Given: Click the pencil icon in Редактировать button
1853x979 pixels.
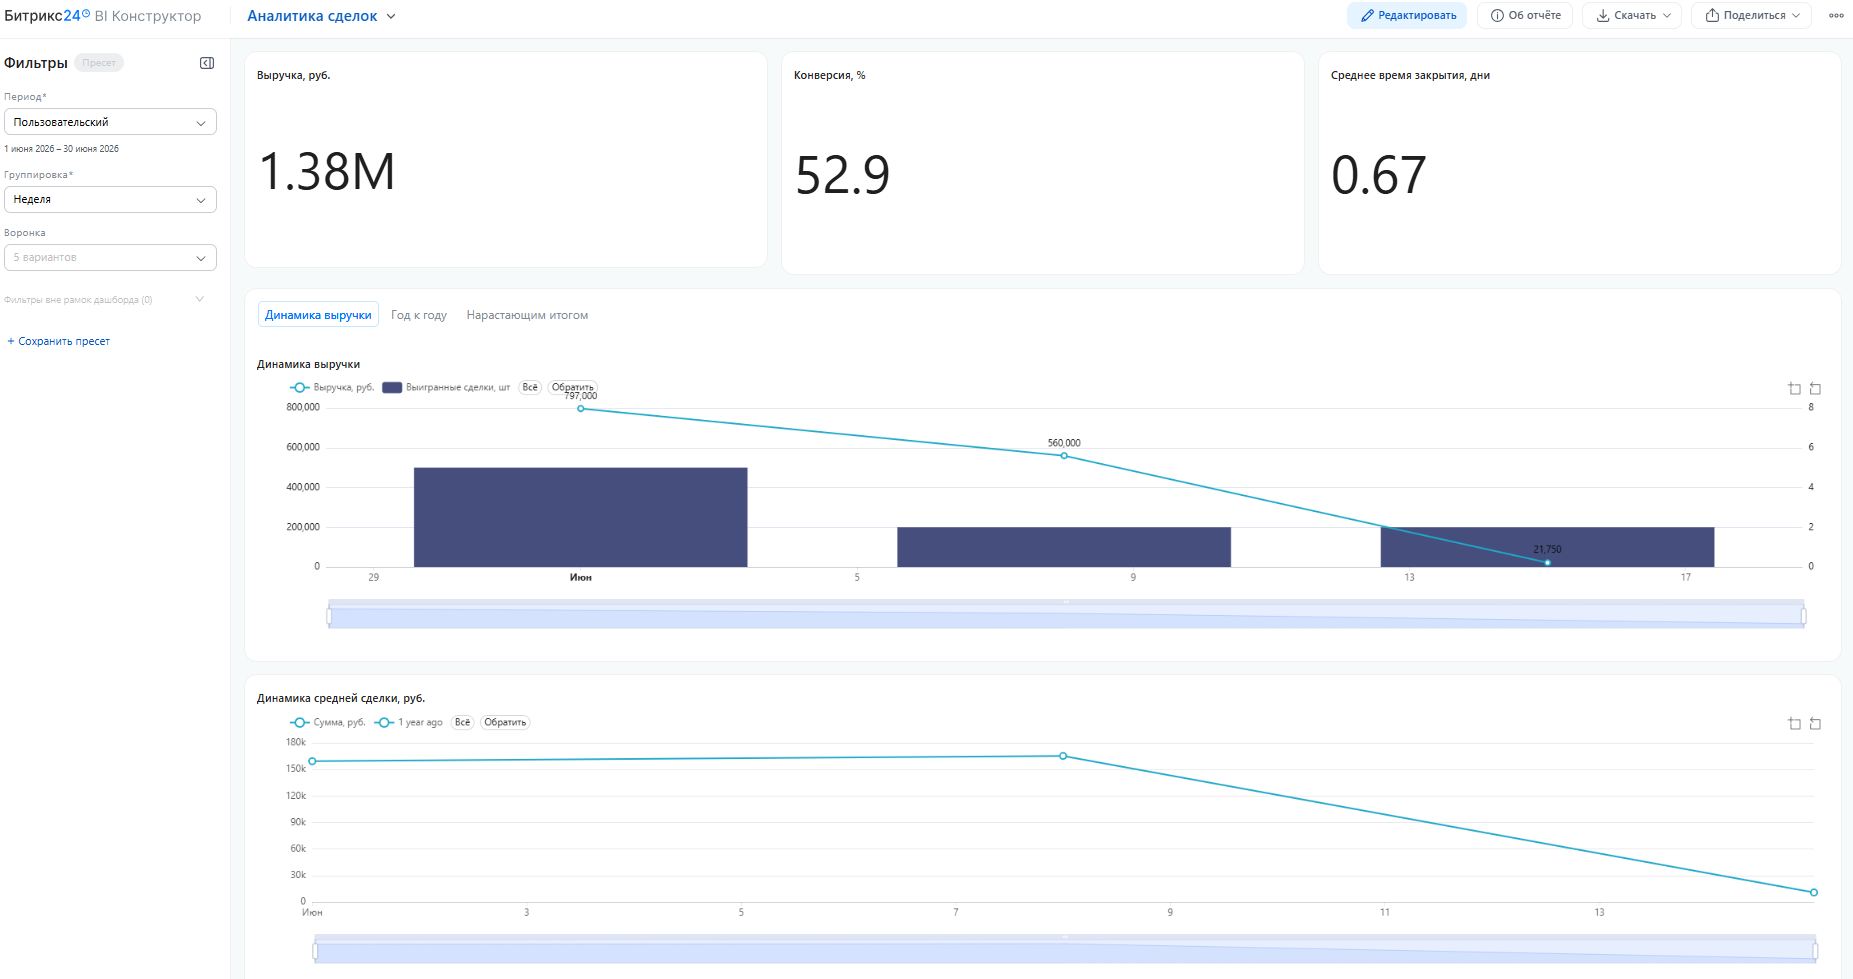Looking at the screenshot, I should click(1367, 16).
